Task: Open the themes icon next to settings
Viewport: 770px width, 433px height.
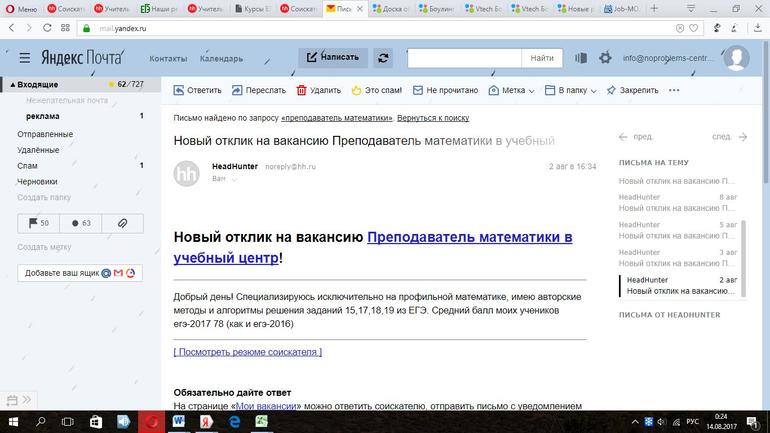Action: [x=580, y=58]
